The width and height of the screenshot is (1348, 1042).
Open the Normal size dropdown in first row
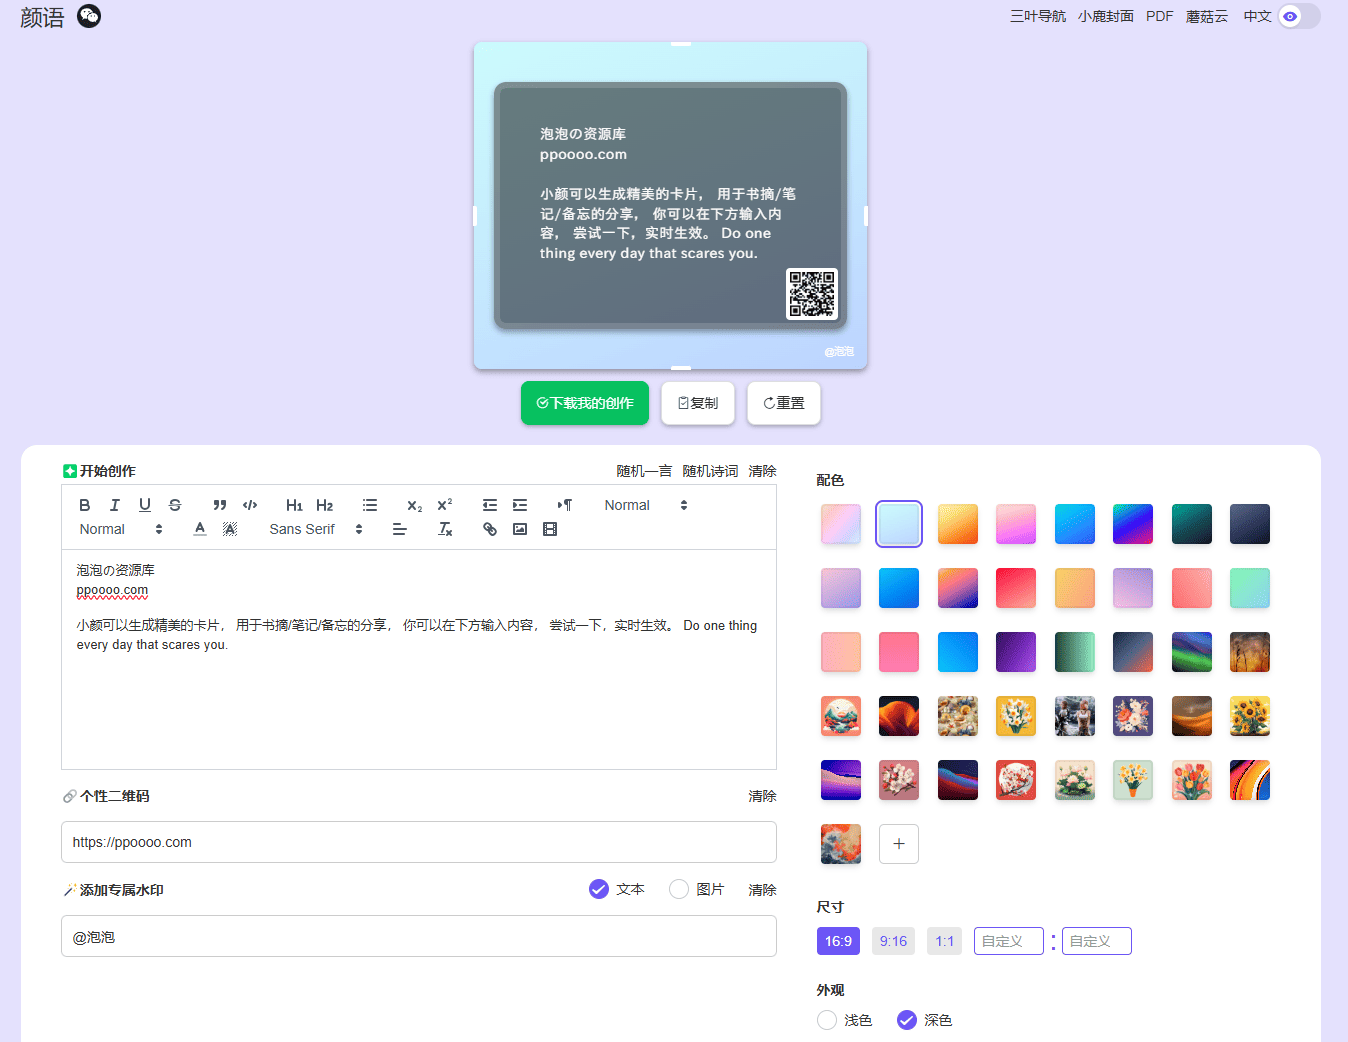(646, 505)
